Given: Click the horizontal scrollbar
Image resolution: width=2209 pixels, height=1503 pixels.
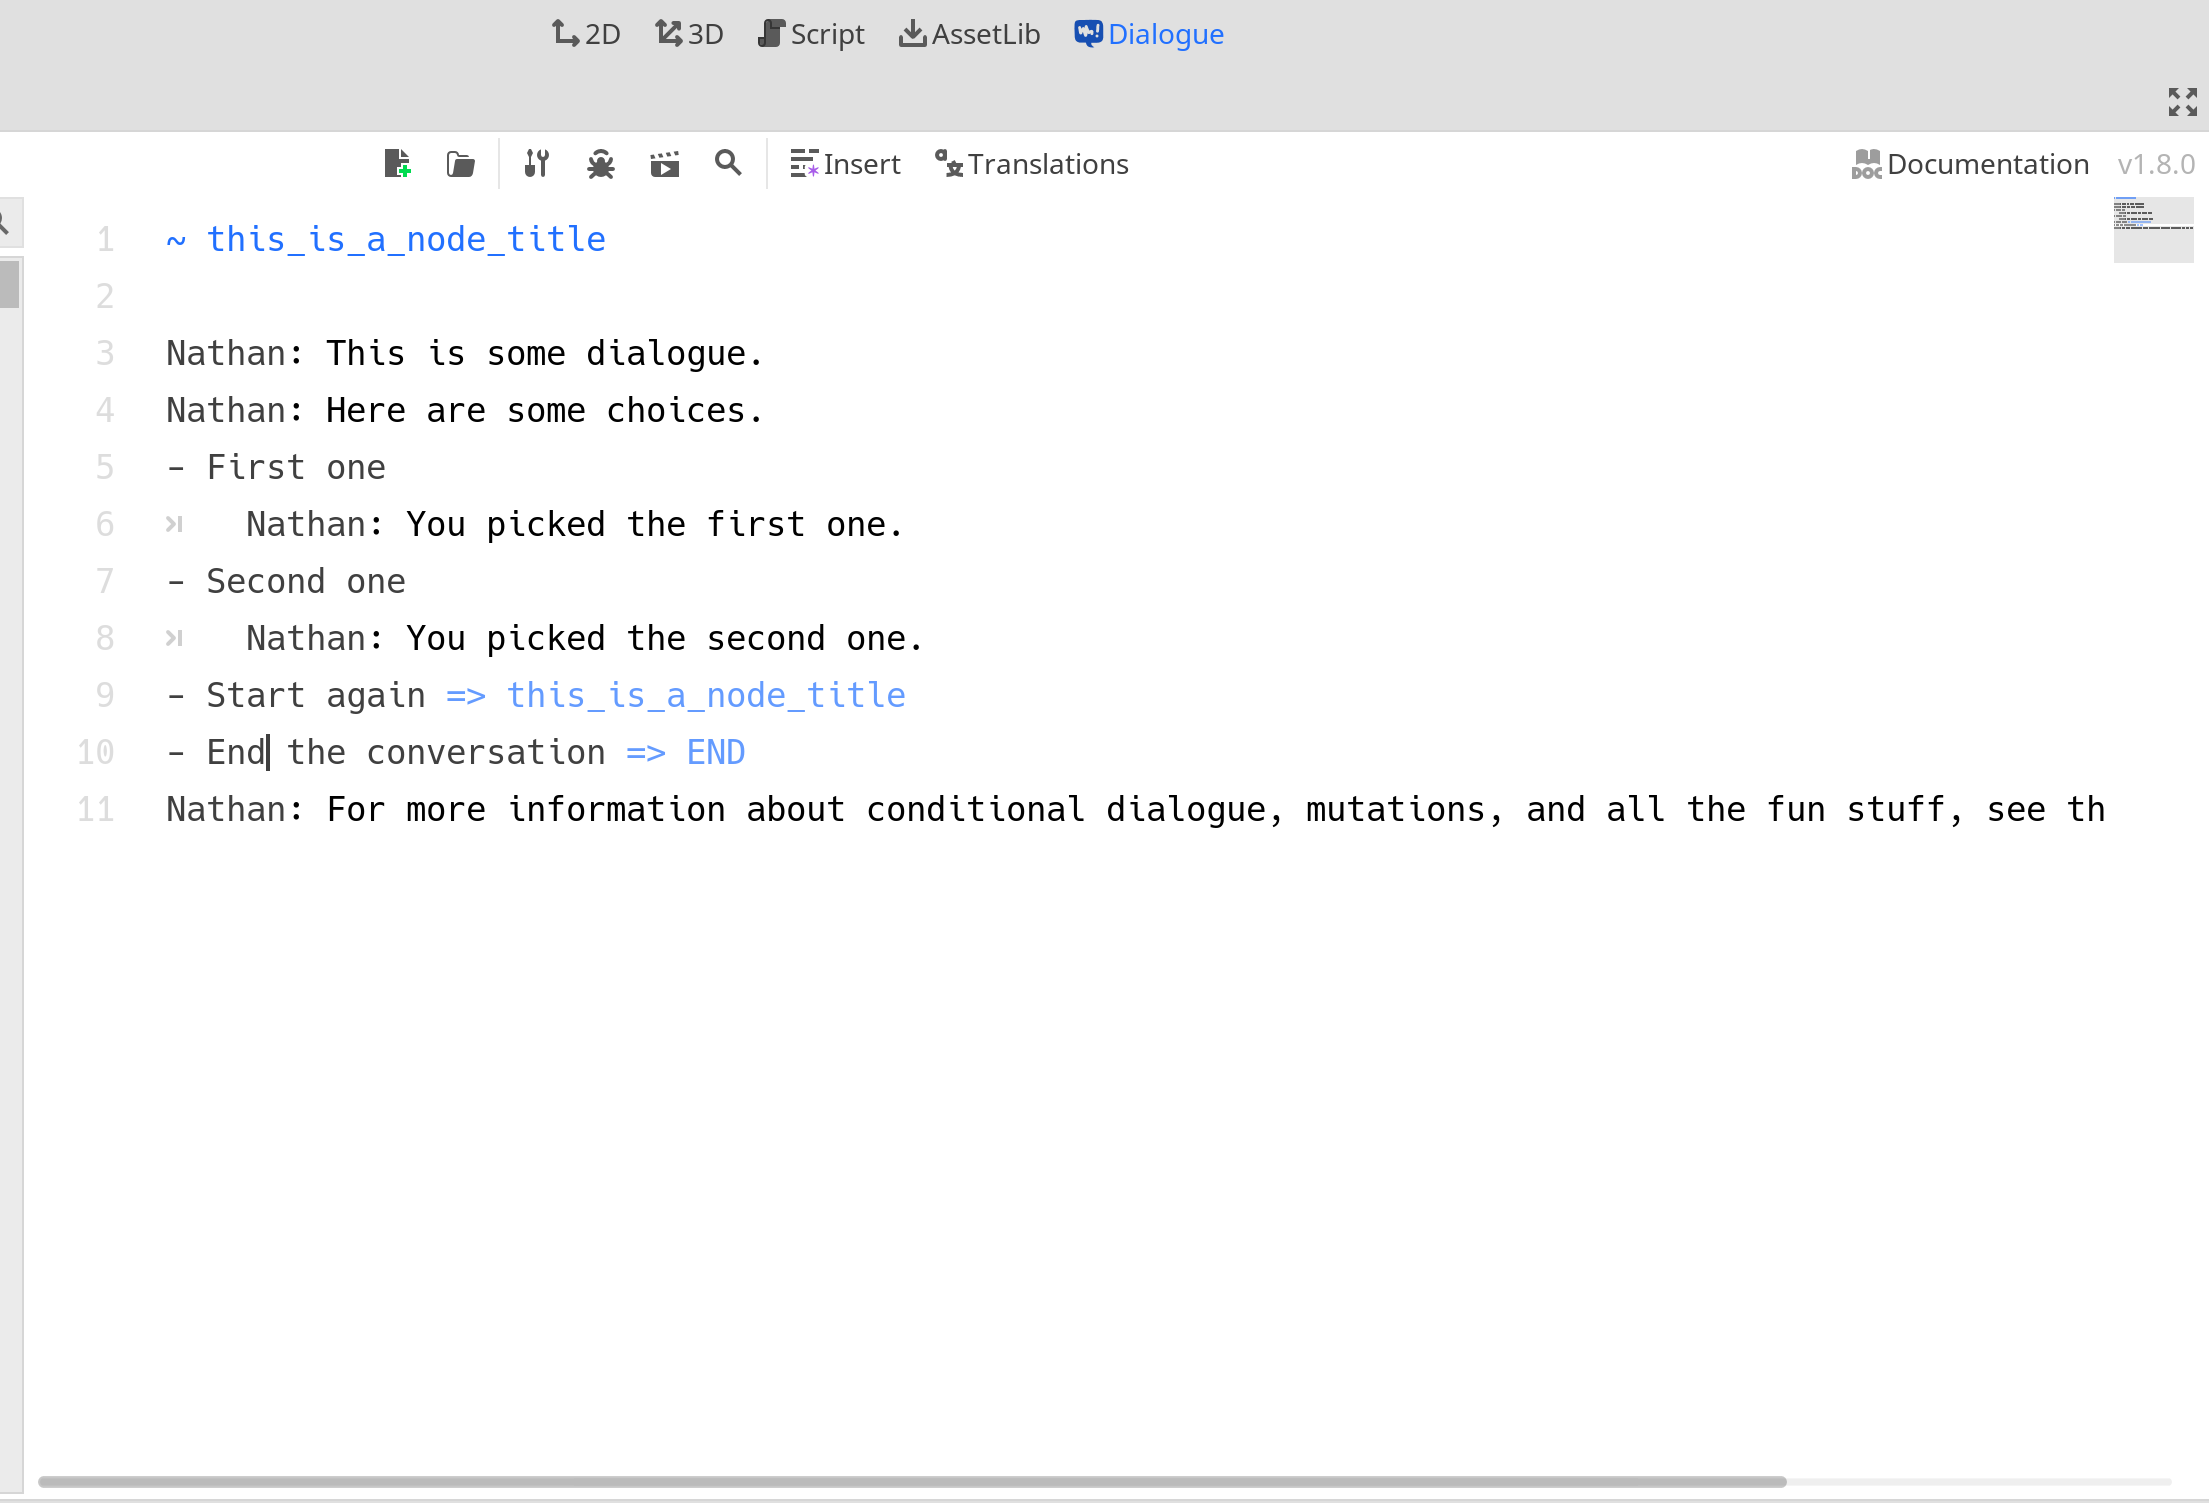Looking at the screenshot, I should pyautogui.click(x=912, y=1482).
